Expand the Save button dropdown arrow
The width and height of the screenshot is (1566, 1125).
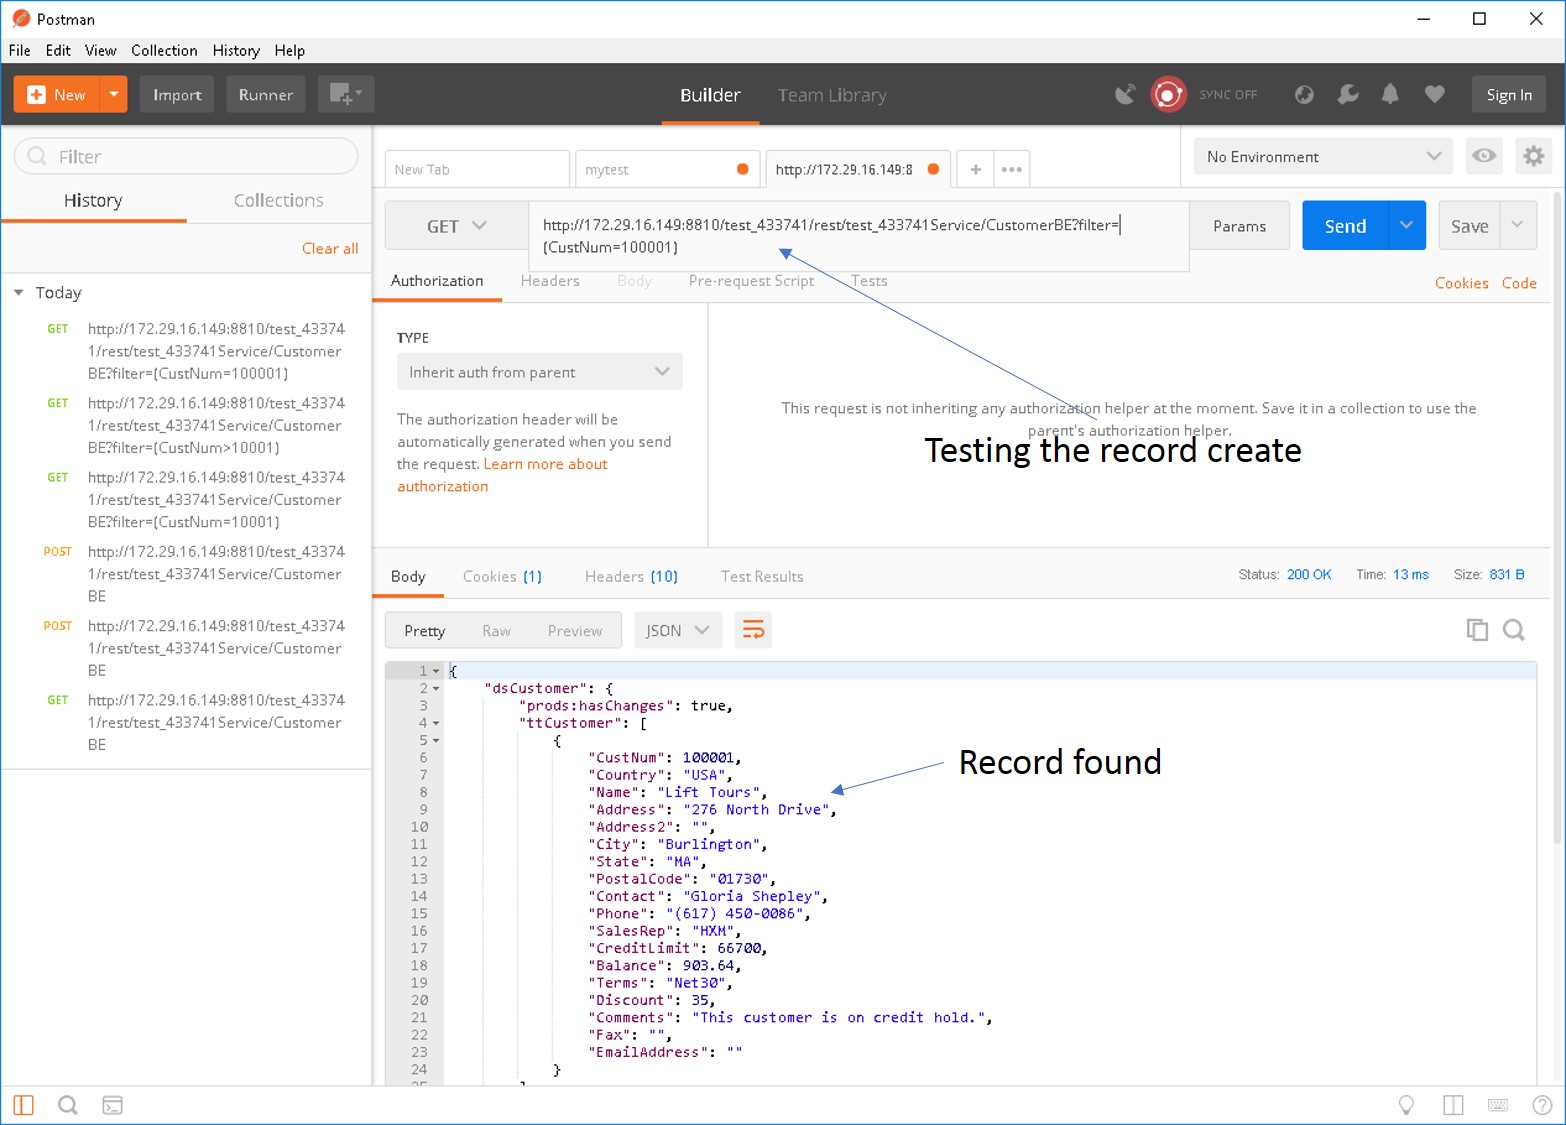(x=1517, y=225)
